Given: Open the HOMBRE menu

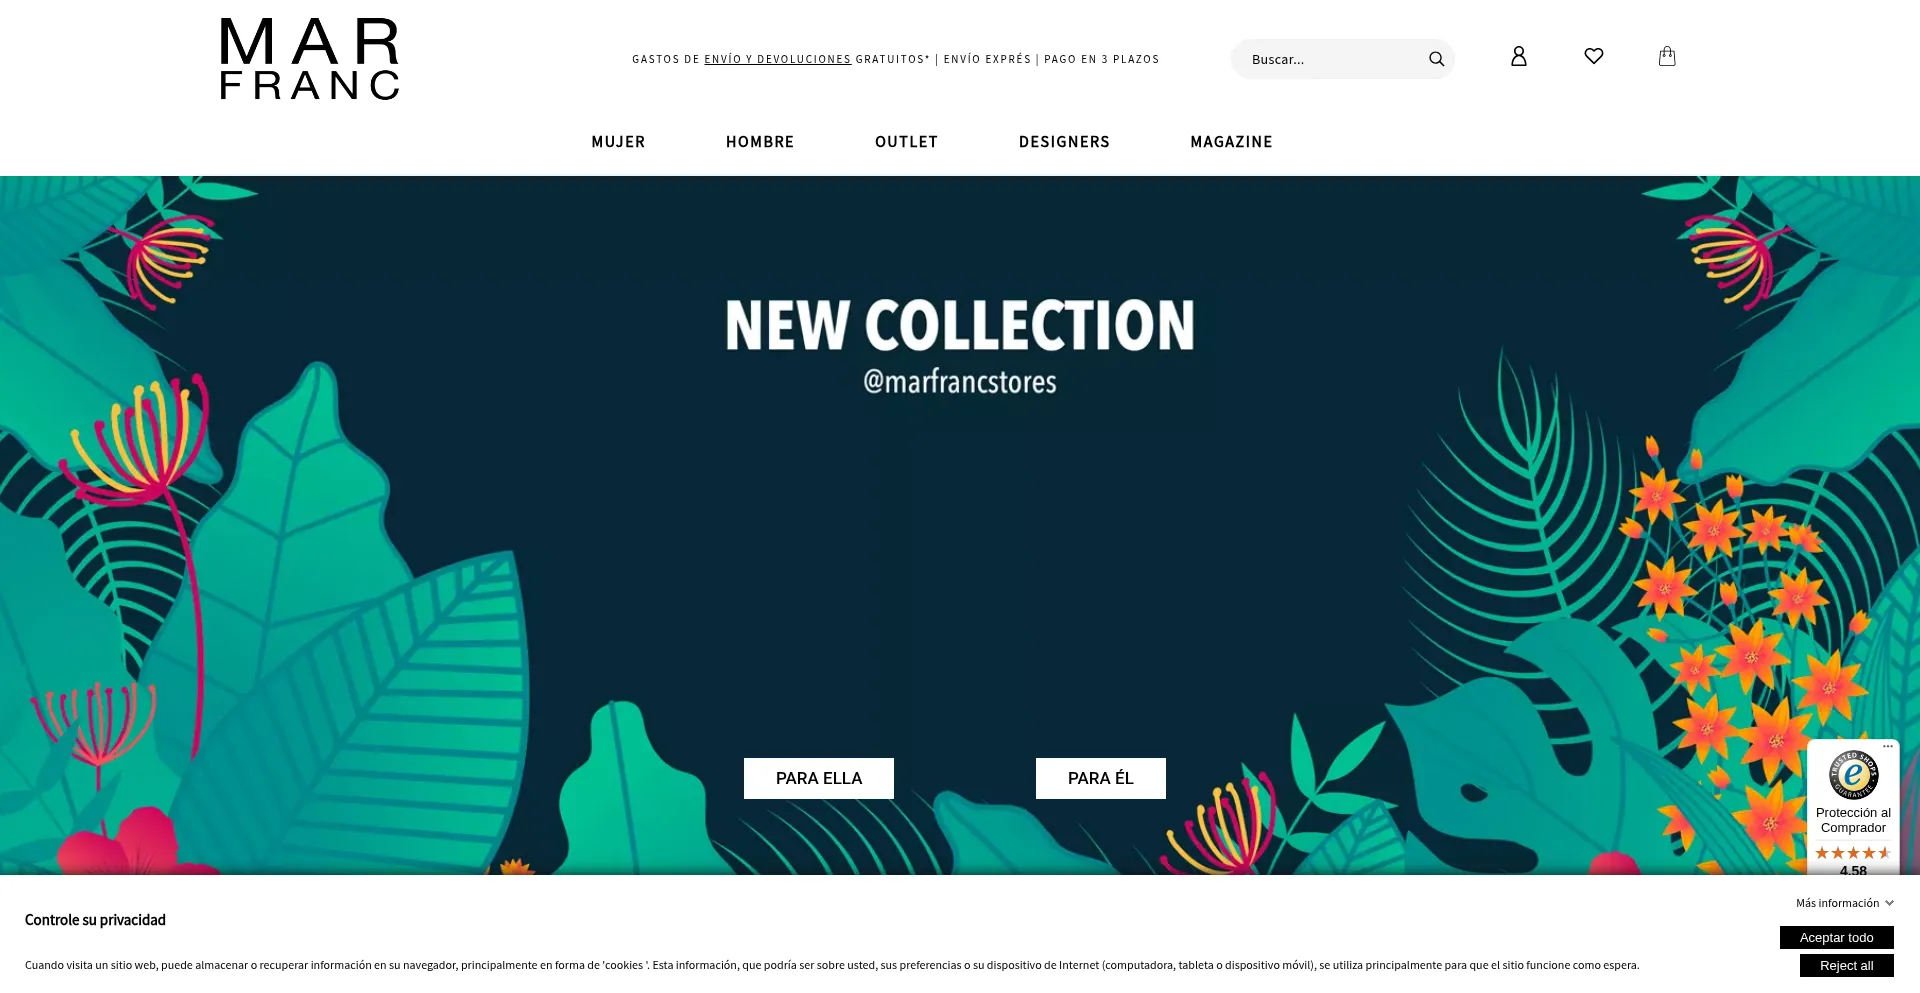Looking at the screenshot, I should (760, 142).
